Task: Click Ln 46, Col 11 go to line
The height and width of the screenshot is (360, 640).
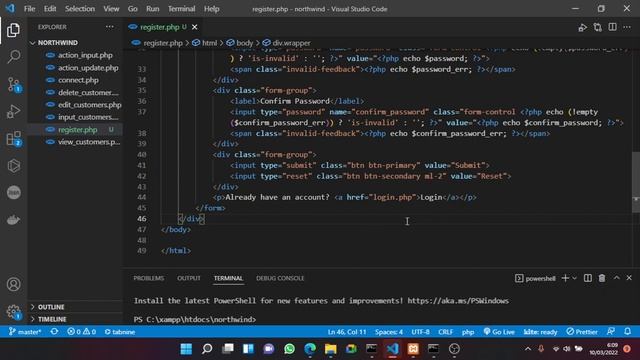Action: tap(347, 332)
